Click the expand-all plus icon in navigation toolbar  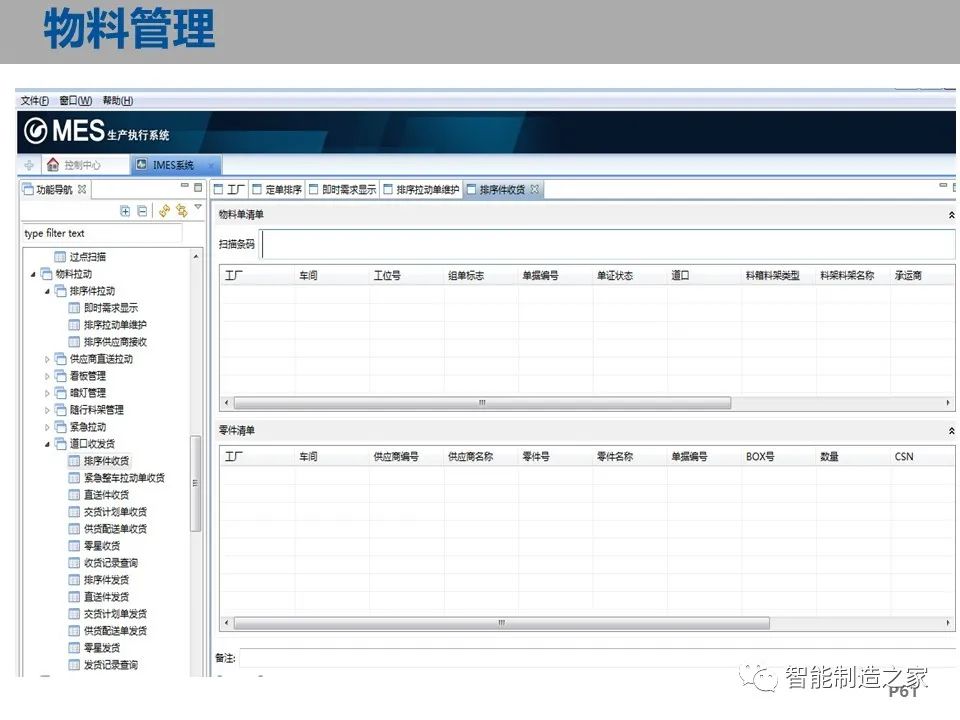125,211
